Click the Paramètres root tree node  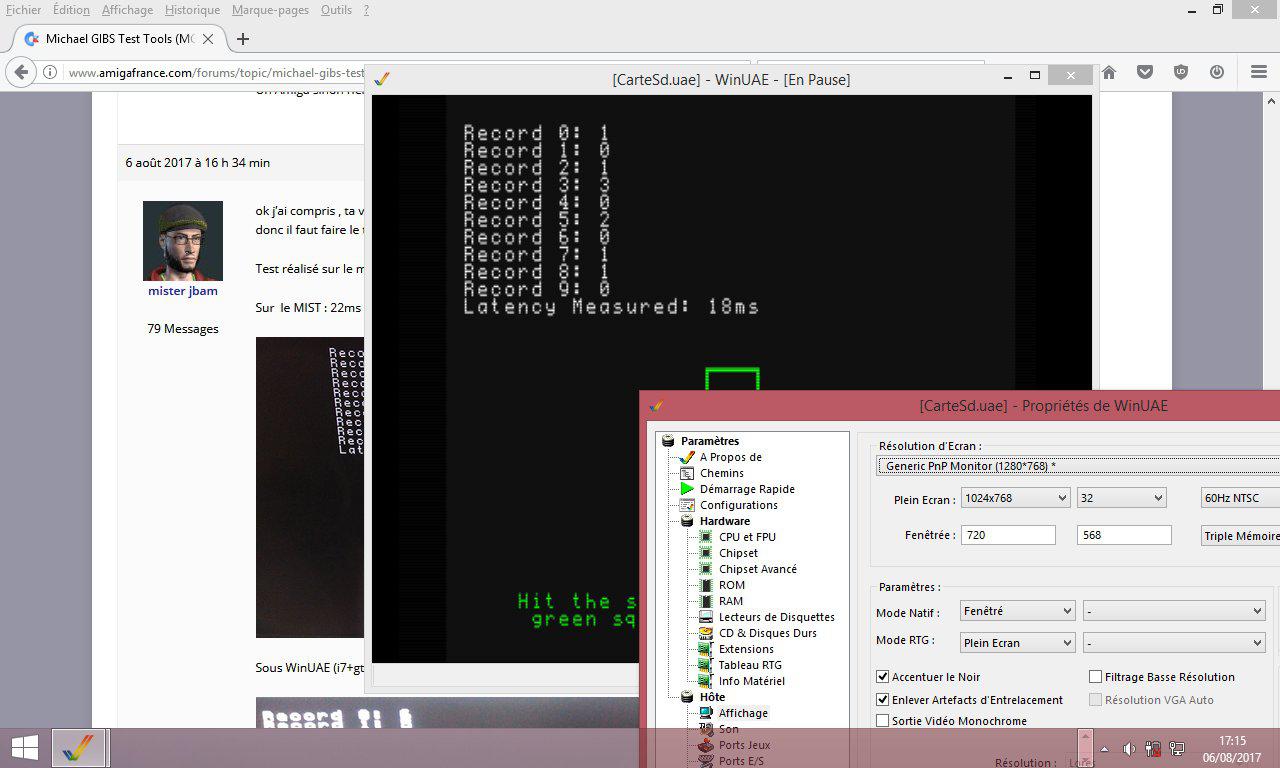pyautogui.click(x=710, y=441)
